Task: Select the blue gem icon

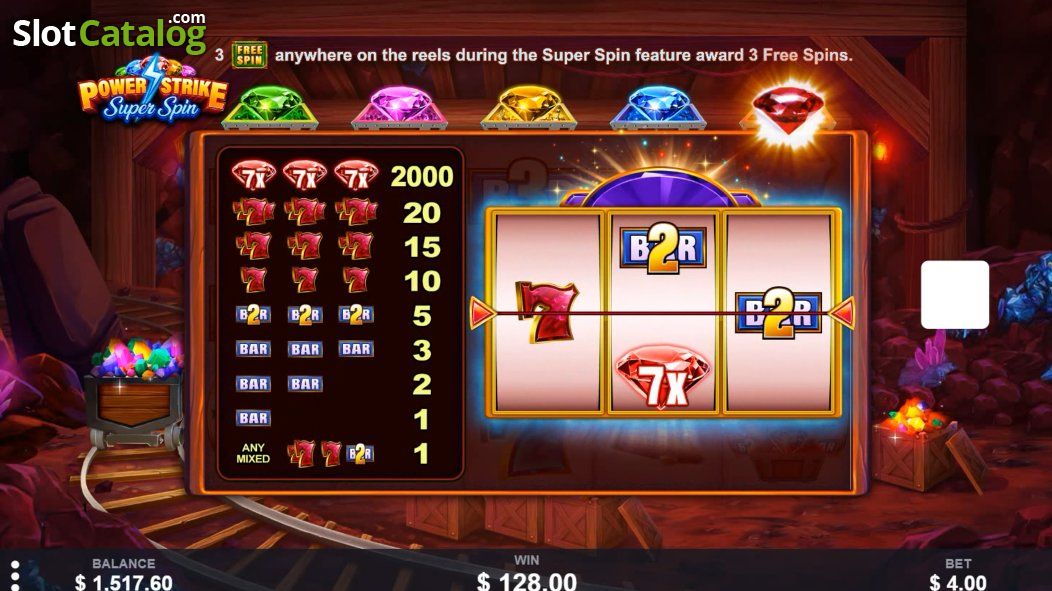Action: pos(658,107)
